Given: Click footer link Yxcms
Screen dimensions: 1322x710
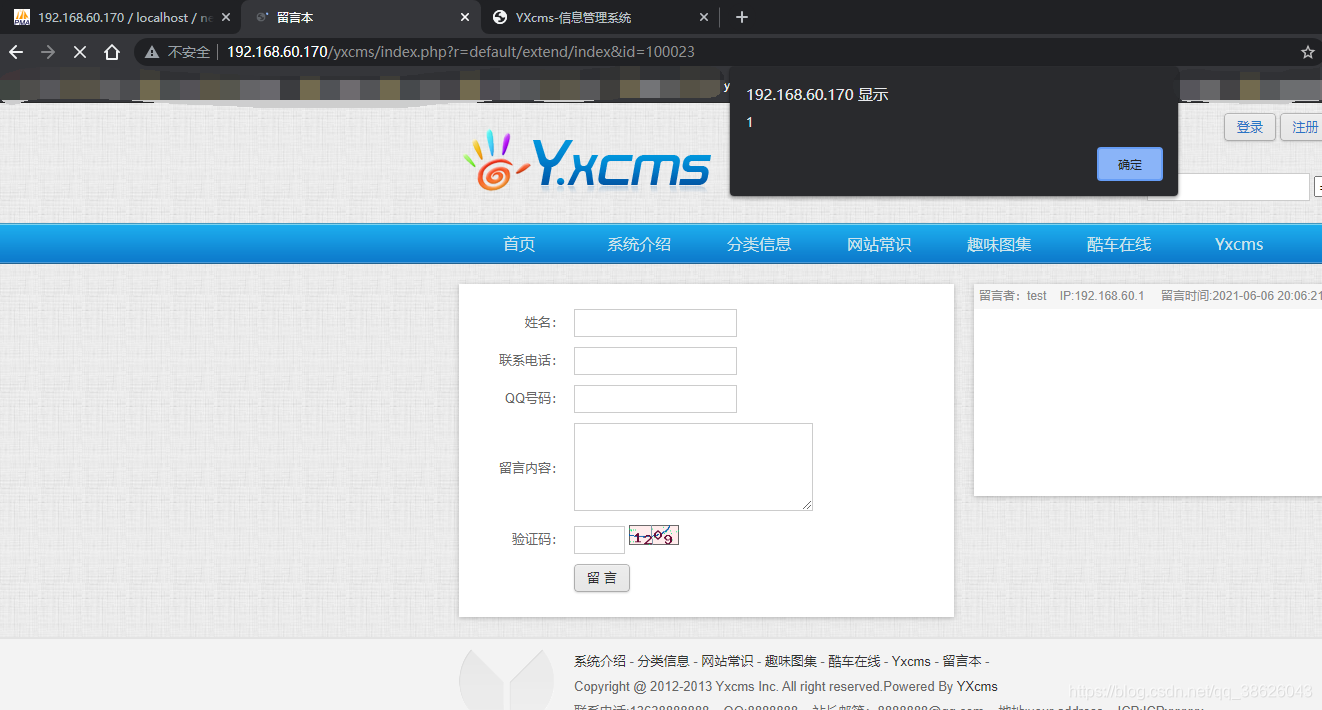Looking at the screenshot, I should point(911,661).
